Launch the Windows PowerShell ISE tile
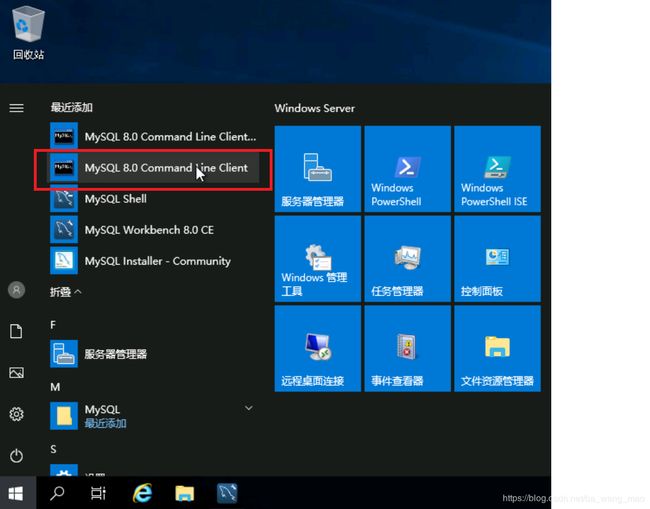 click(497, 169)
